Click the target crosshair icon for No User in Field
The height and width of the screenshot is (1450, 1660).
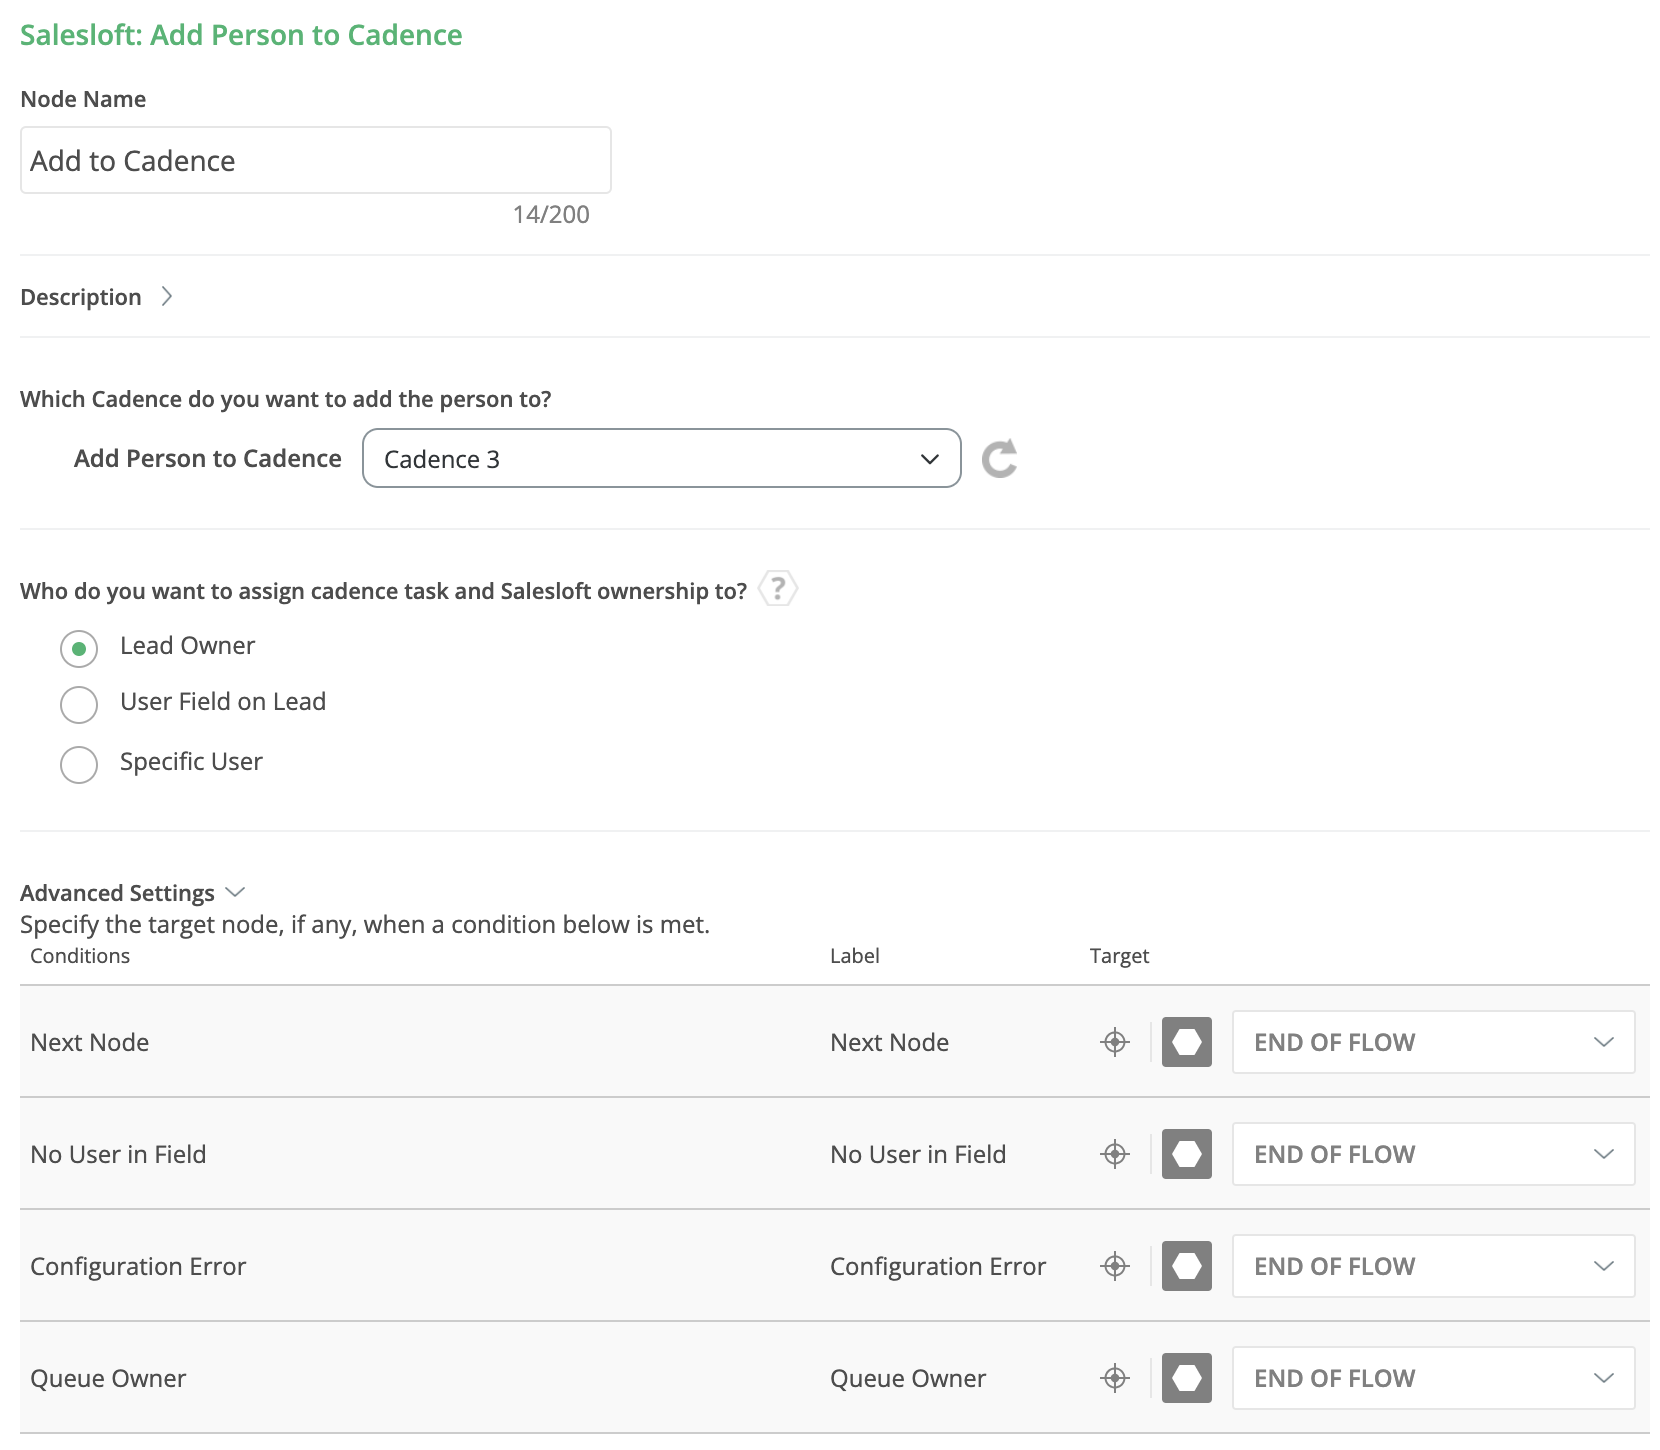click(x=1115, y=1154)
